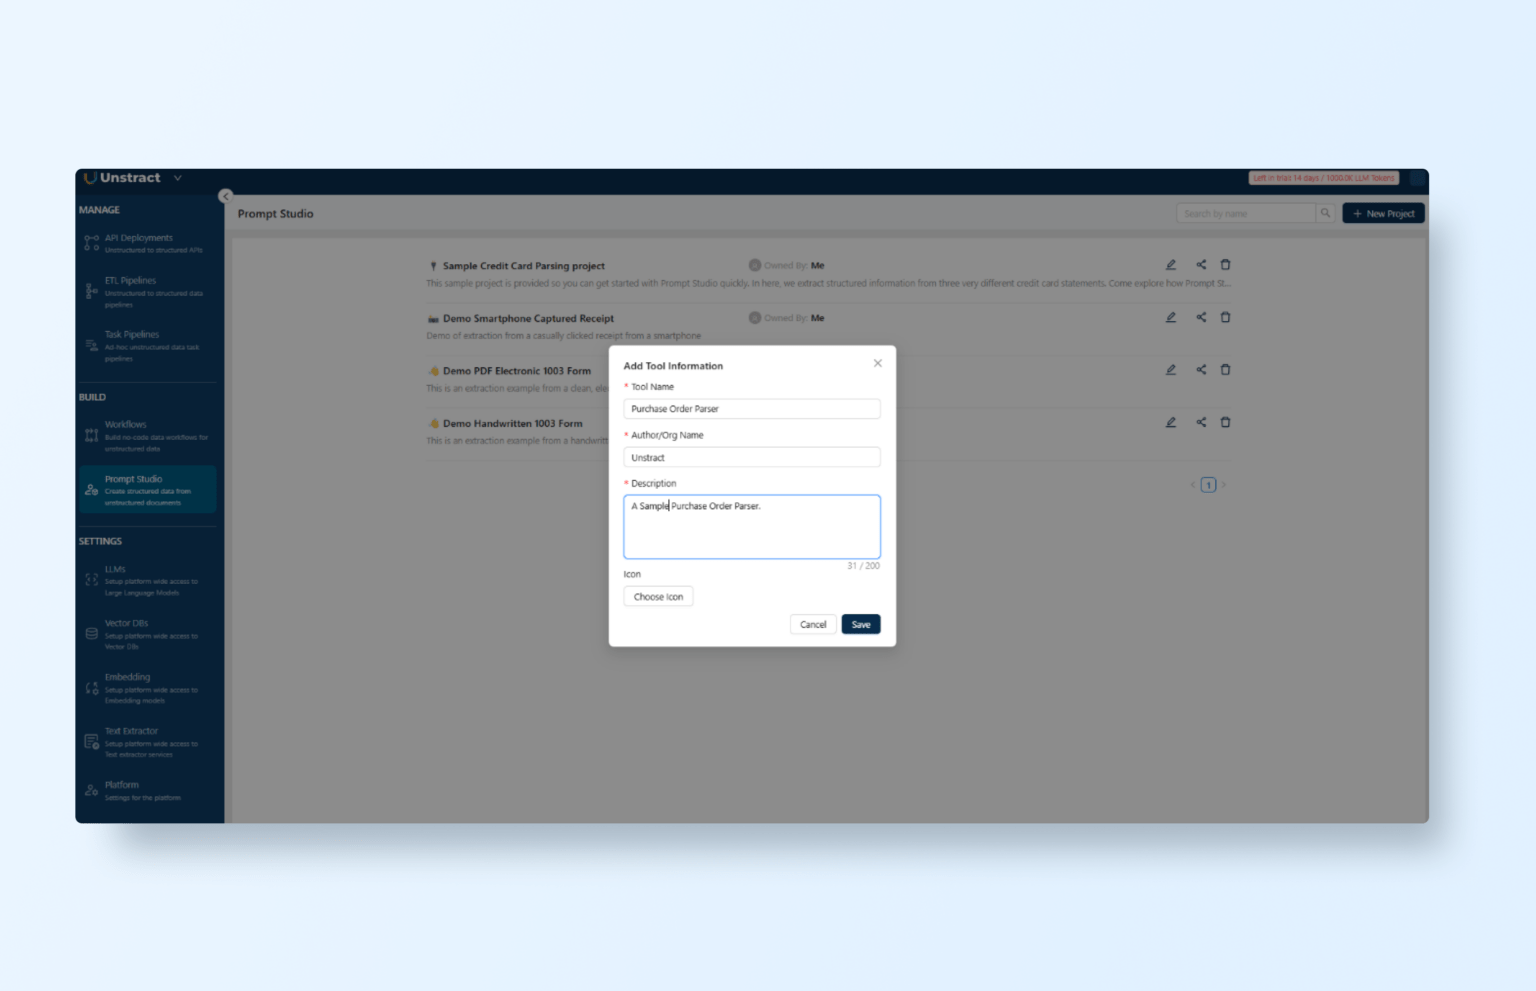Go to Vector DBs settings
1536x991 pixels.
pos(148,634)
